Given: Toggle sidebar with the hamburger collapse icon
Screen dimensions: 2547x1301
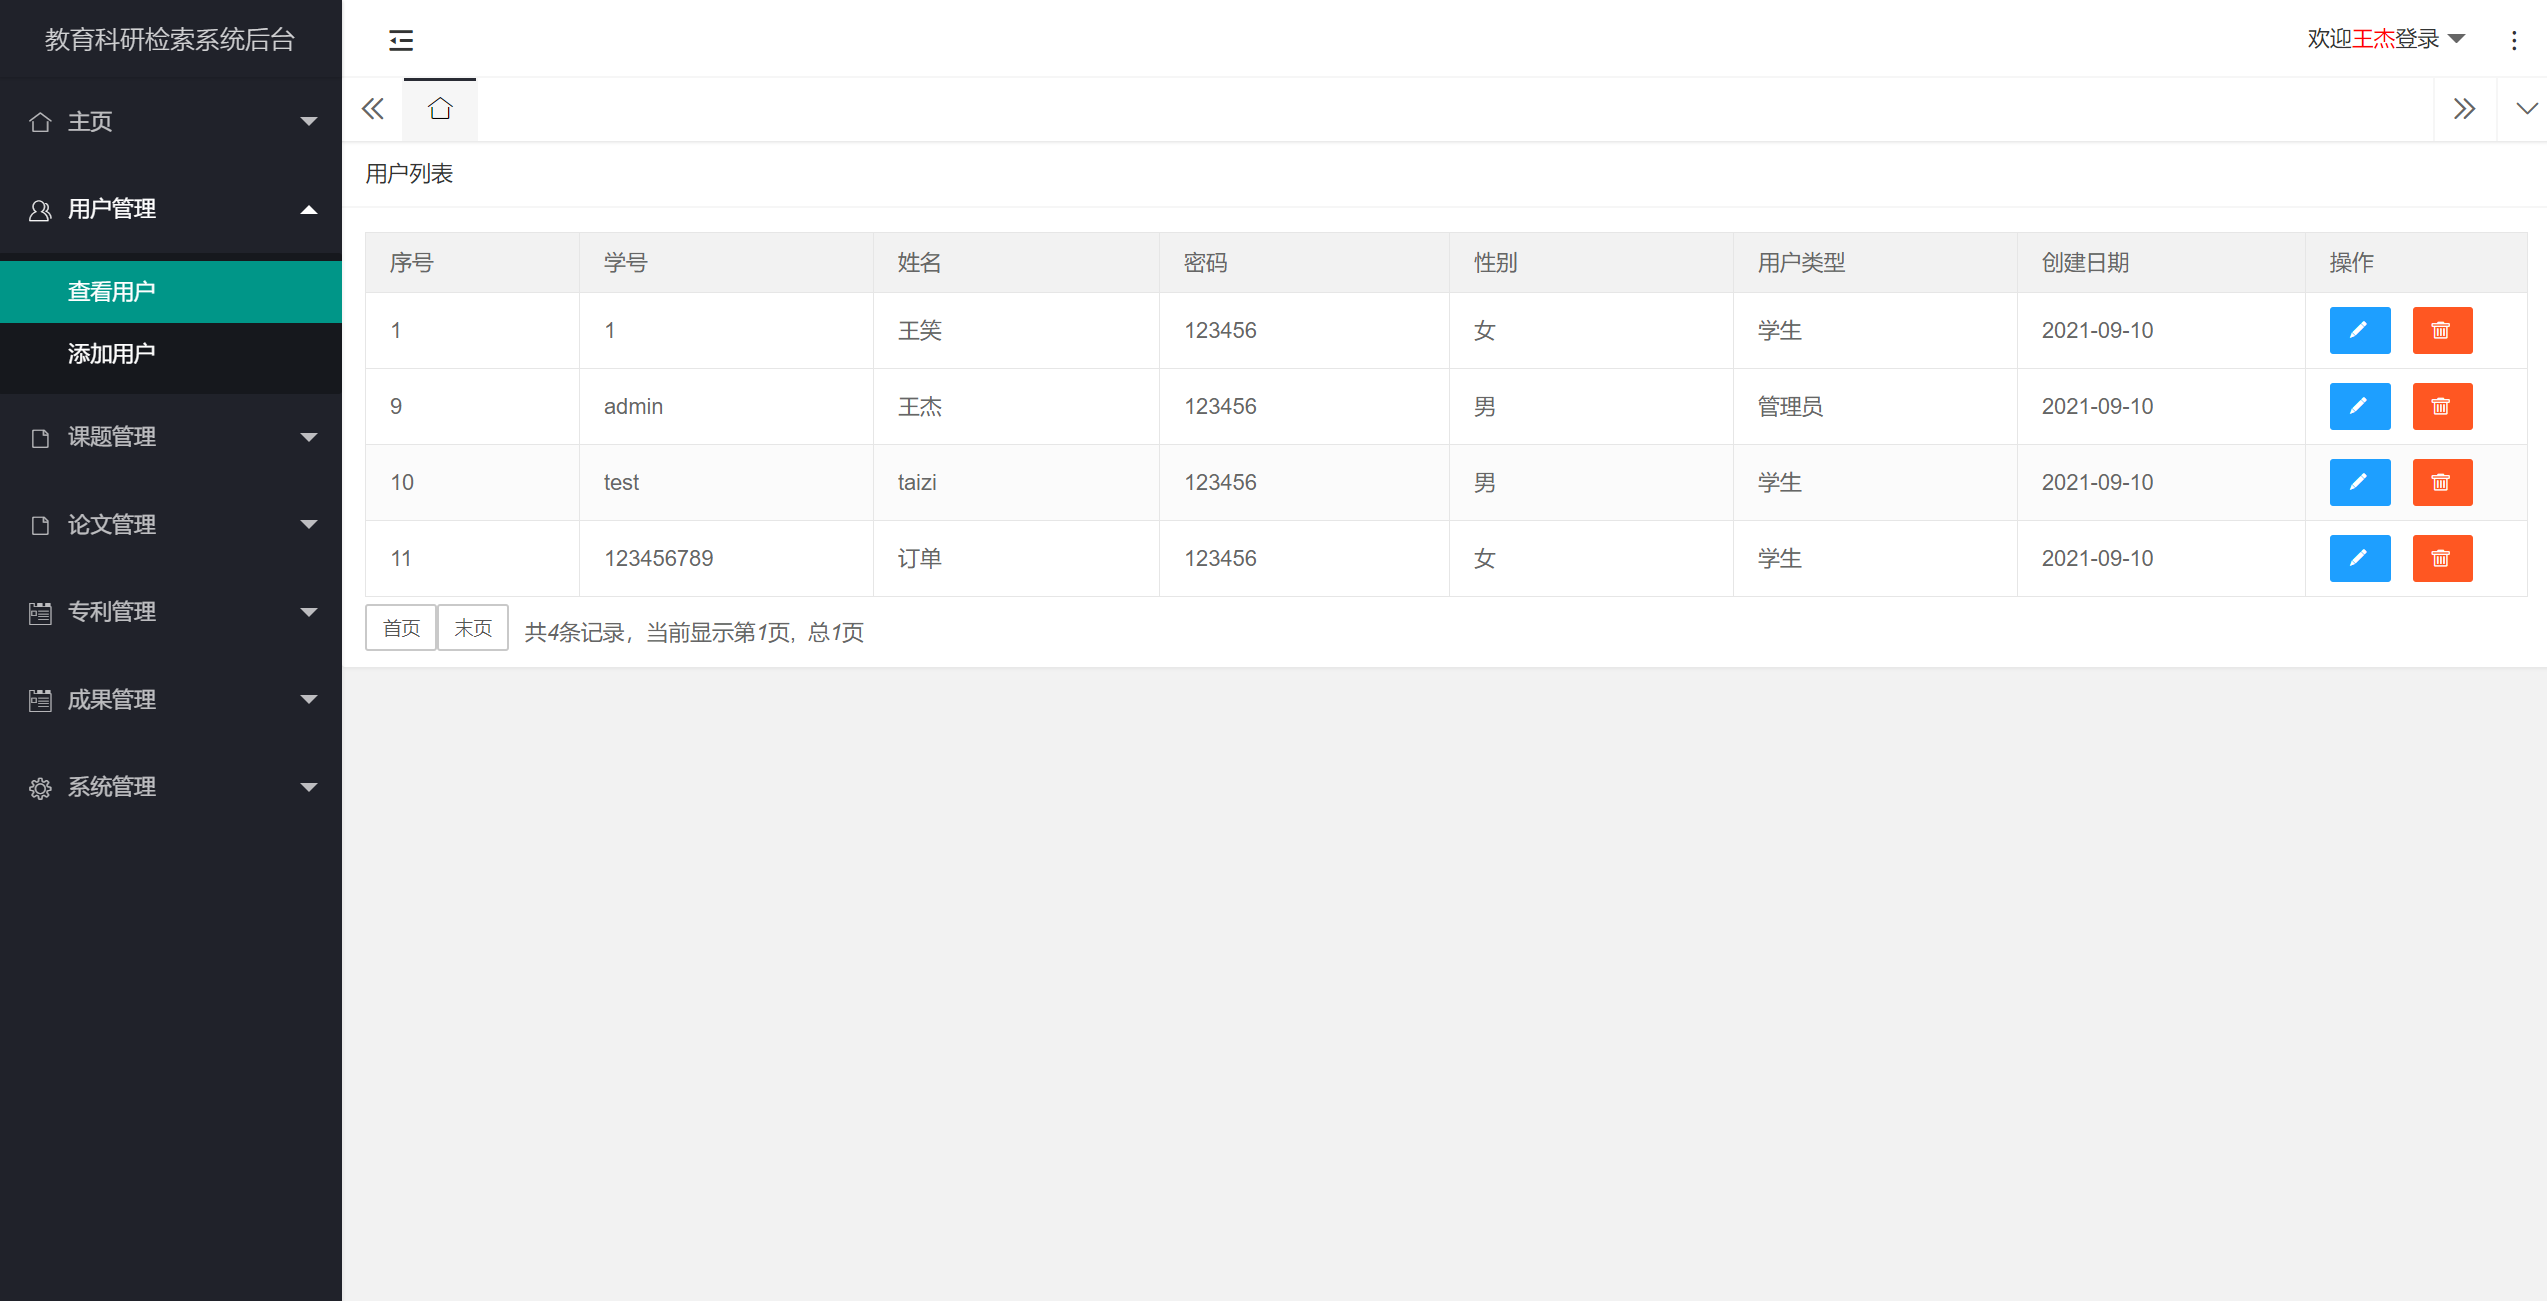Looking at the screenshot, I should tap(401, 40).
